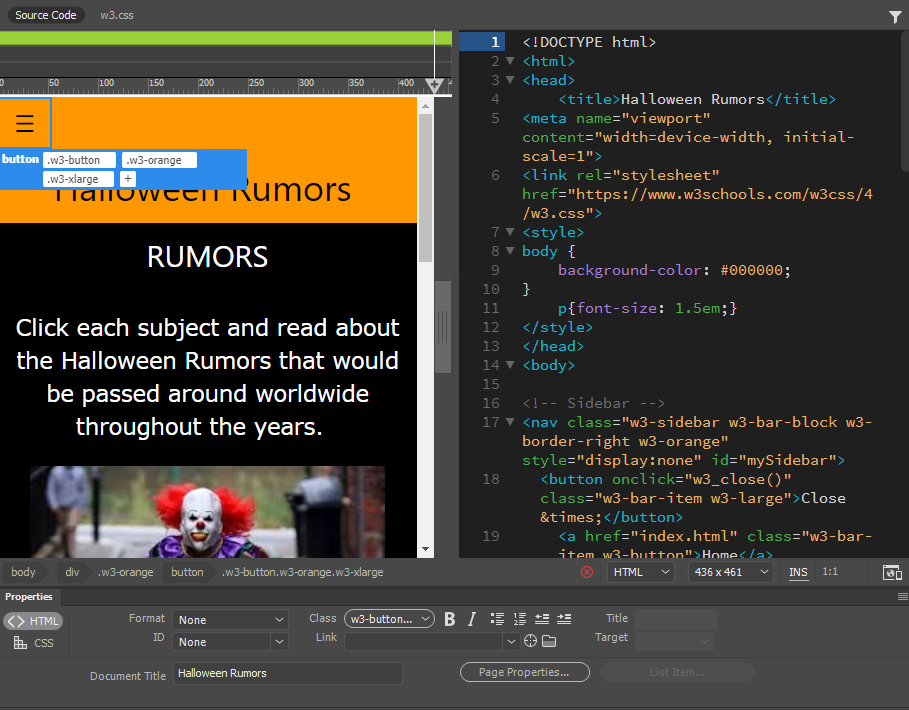
Task: Collapse the head tag at line 3
Action: pyautogui.click(x=510, y=80)
